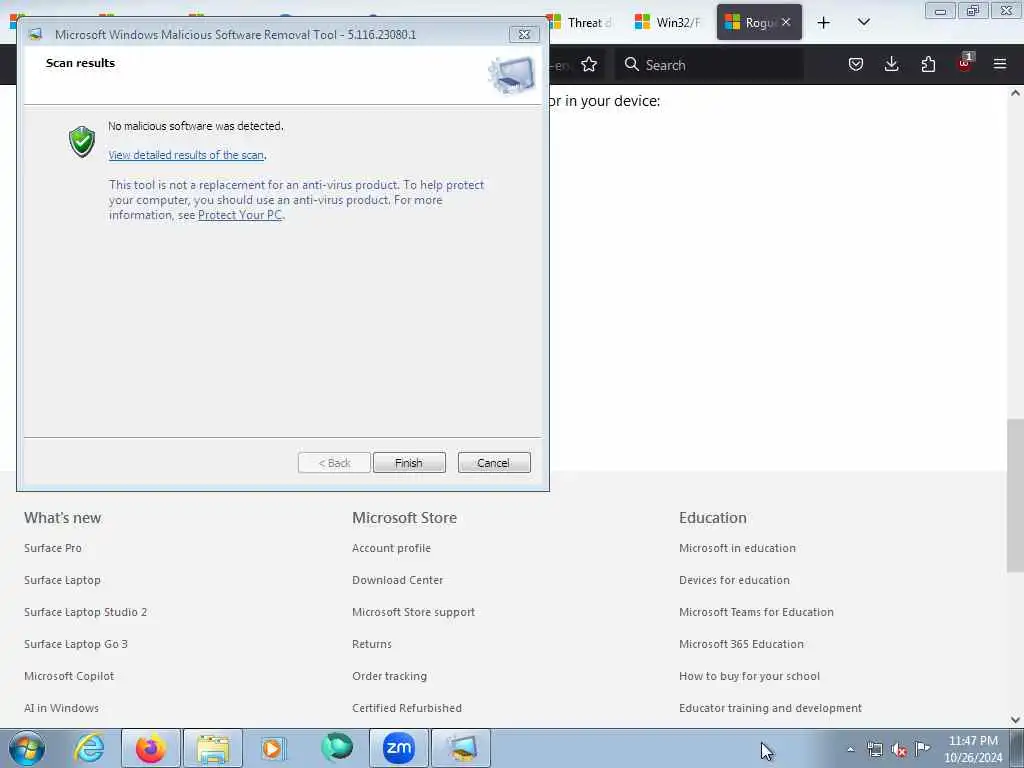Open the Surface Laptop Go 3 link

point(76,644)
